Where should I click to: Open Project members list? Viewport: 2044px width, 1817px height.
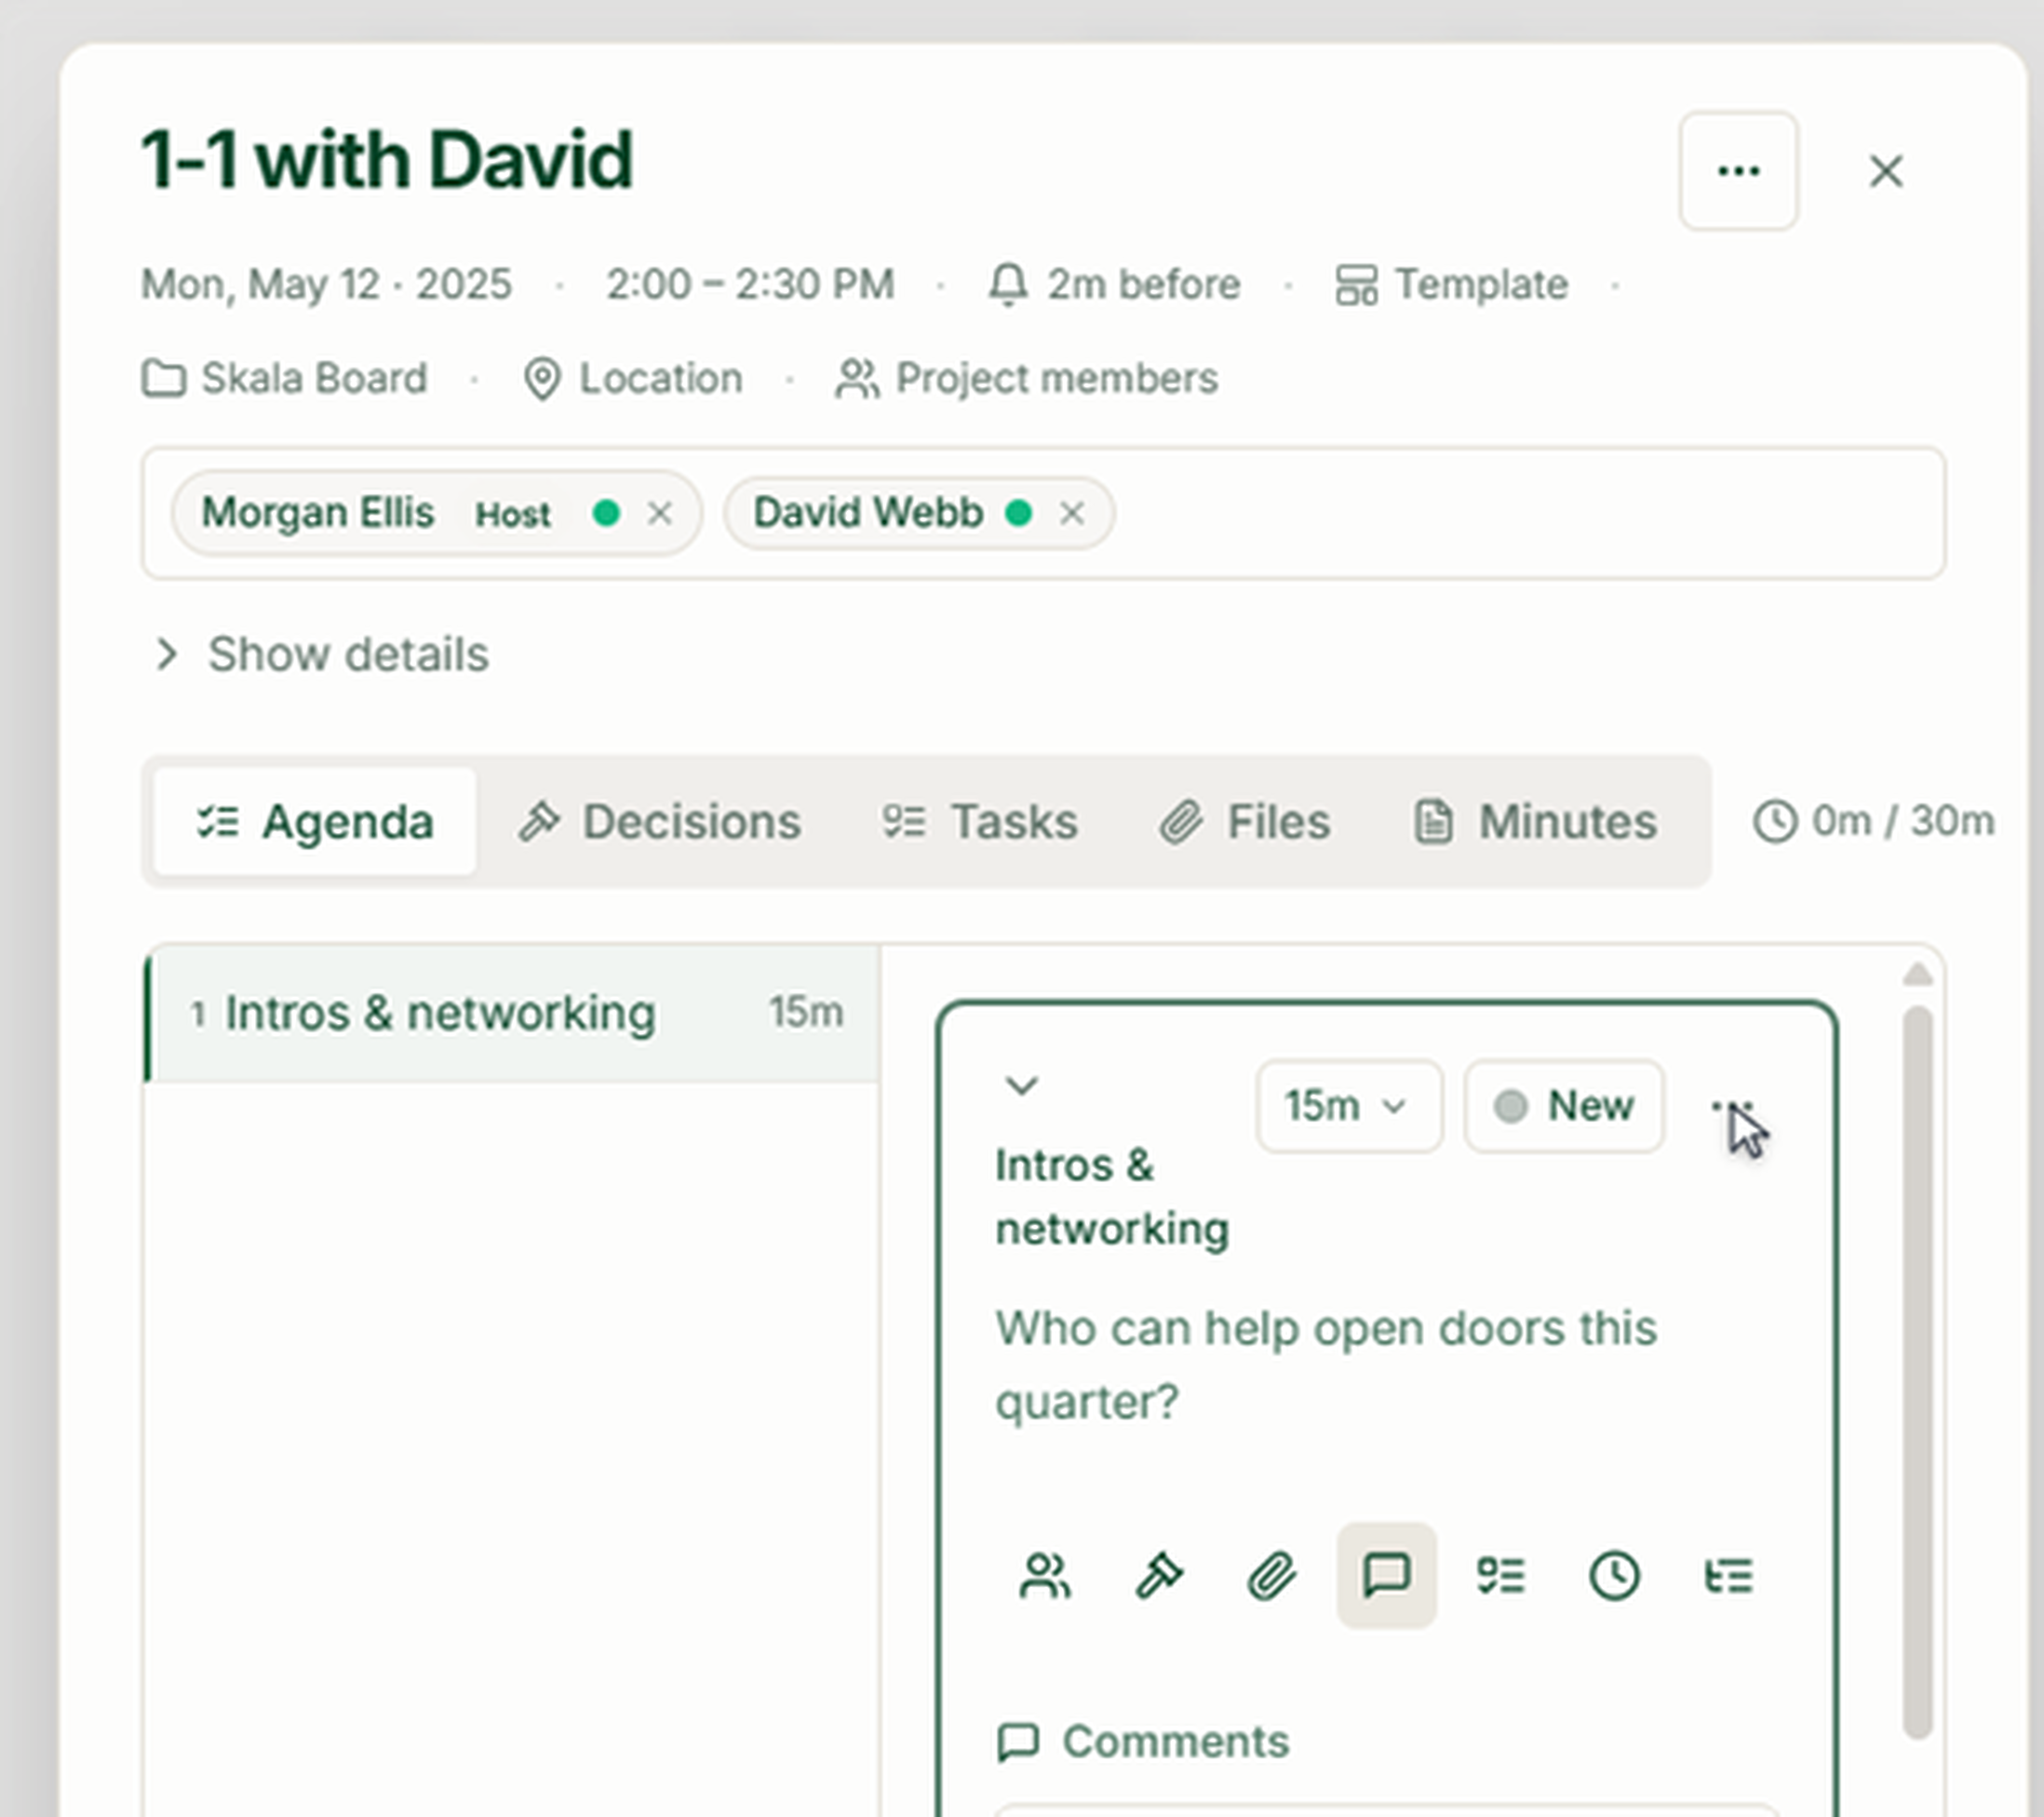coord(1027,379)
